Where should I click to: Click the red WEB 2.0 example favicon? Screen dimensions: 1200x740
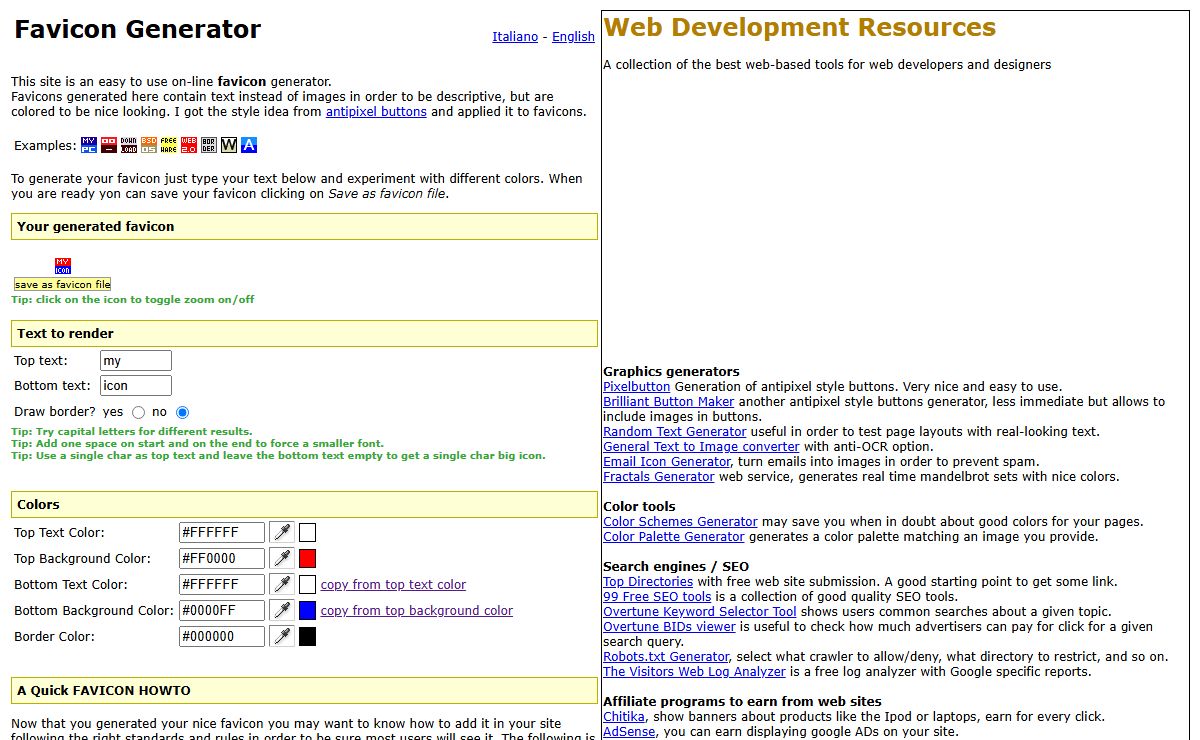pos(189,145)
